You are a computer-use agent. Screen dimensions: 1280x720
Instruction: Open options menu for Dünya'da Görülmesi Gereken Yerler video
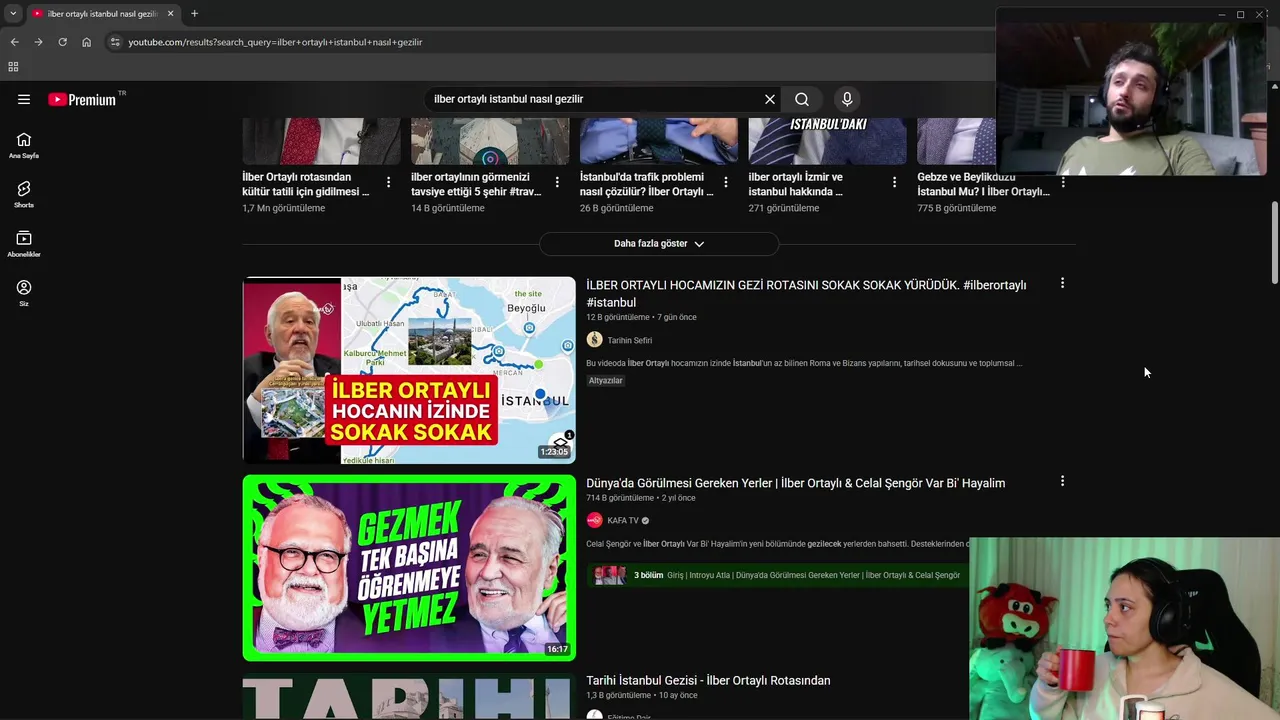(x=1062, y=482)
